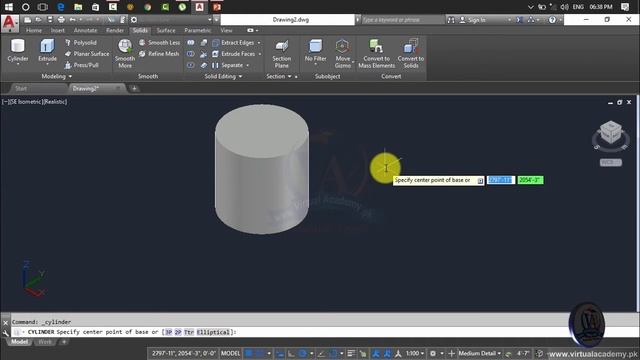This screenshot has width=640, height=360.
Task: Create a Section Plane
Action: pyautogui.click(x=281, y=54)
